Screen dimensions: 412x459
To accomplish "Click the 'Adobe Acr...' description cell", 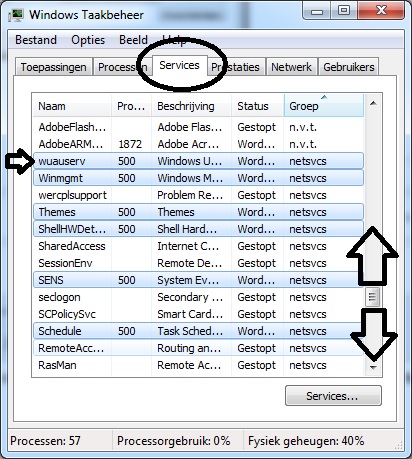I will pyautogui.click(x=188, y=144).
